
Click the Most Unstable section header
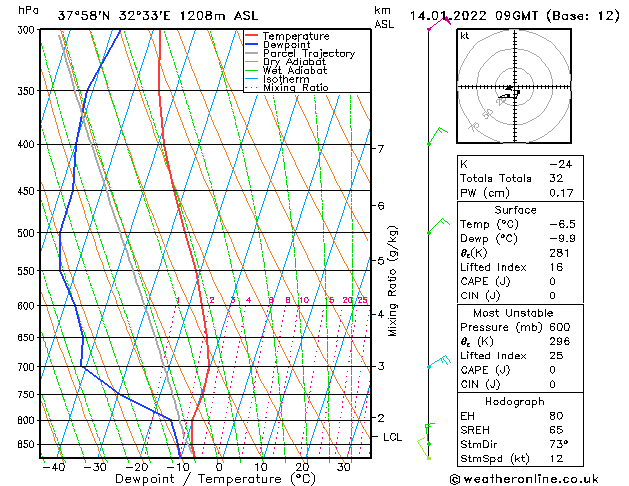click(x=514, y=313)
